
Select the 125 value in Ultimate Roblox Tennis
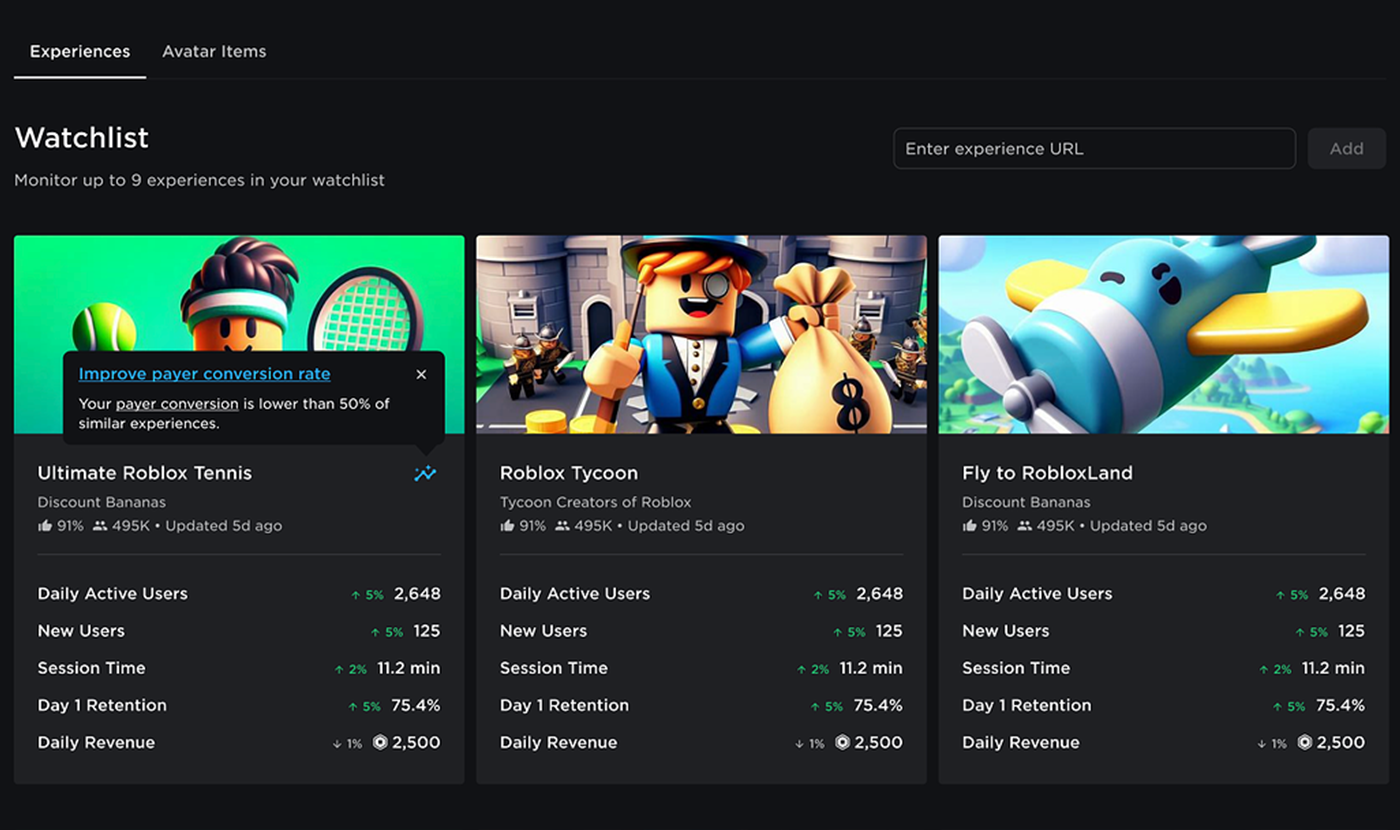pos(426,631)
